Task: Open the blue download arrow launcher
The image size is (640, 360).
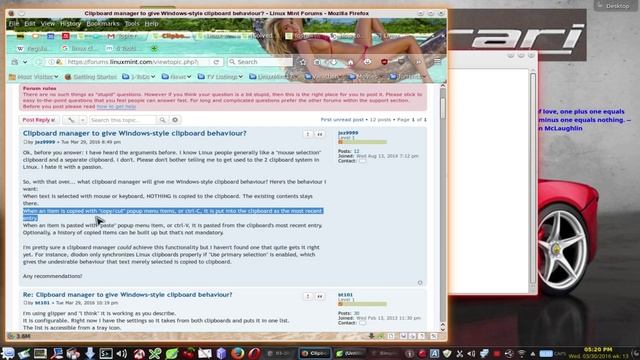Action: tap(89, 353)
